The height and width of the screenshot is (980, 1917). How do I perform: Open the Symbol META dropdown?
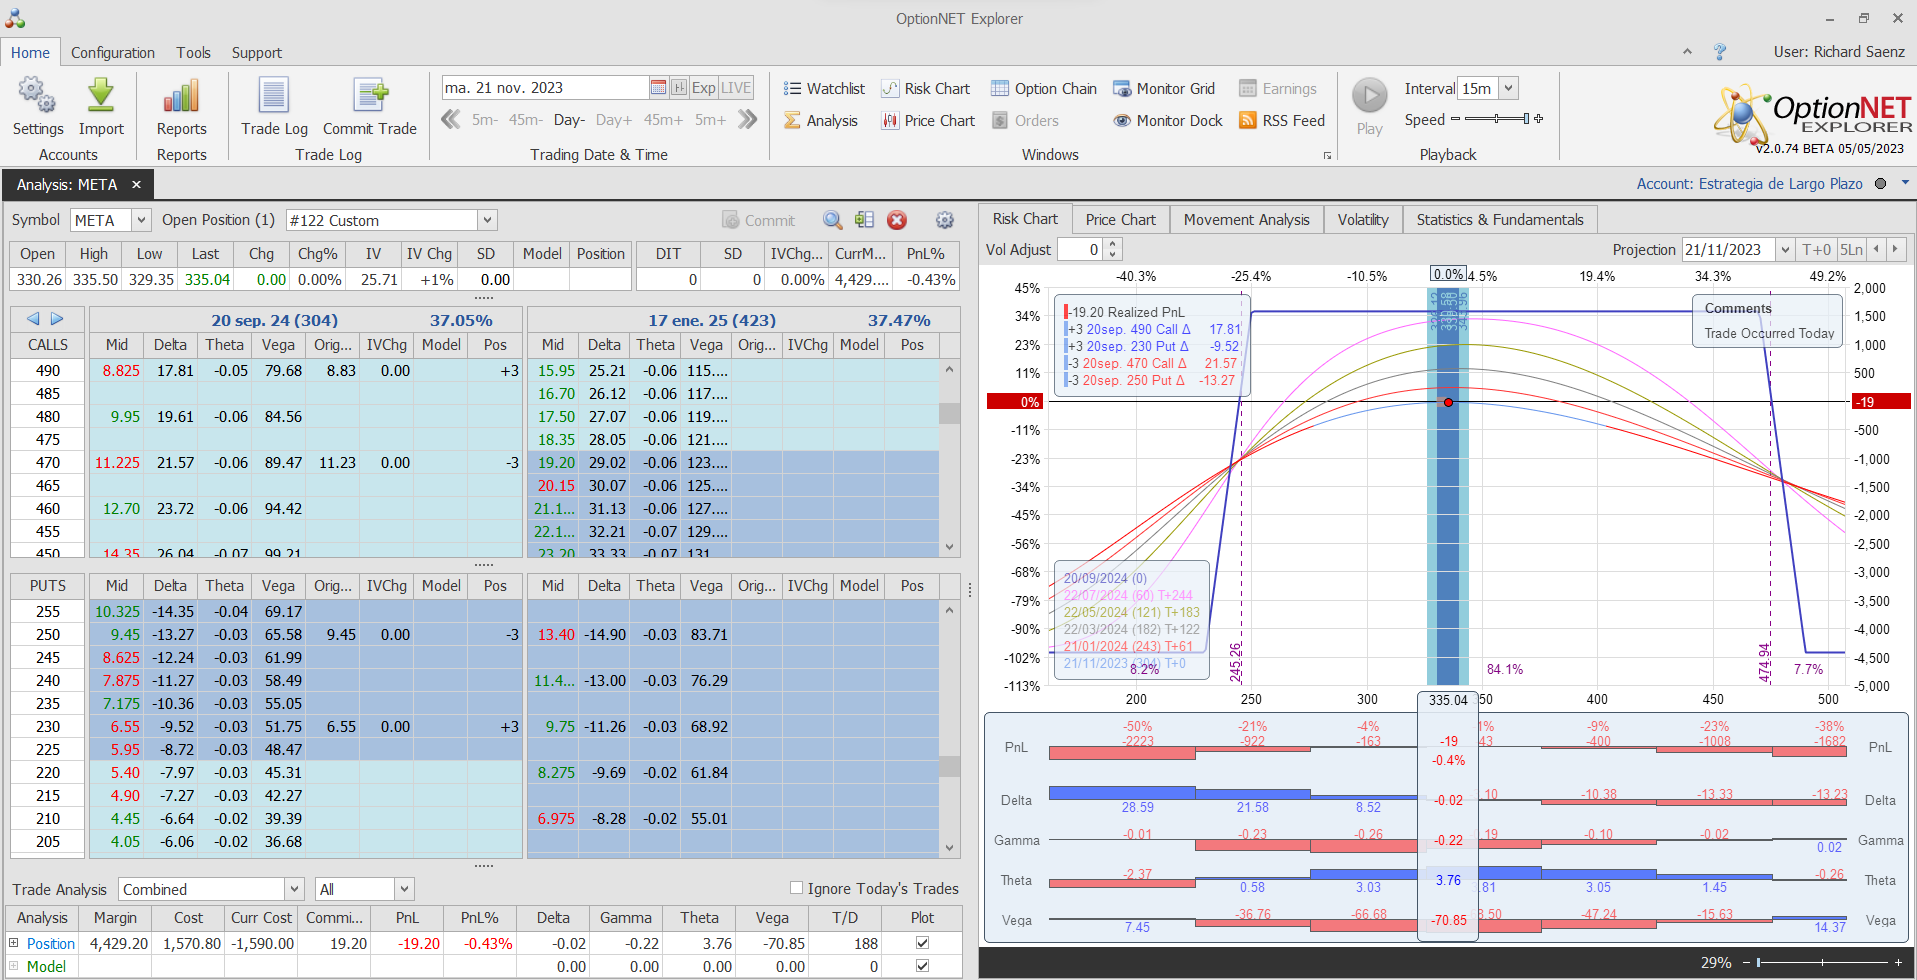point(141,220)
